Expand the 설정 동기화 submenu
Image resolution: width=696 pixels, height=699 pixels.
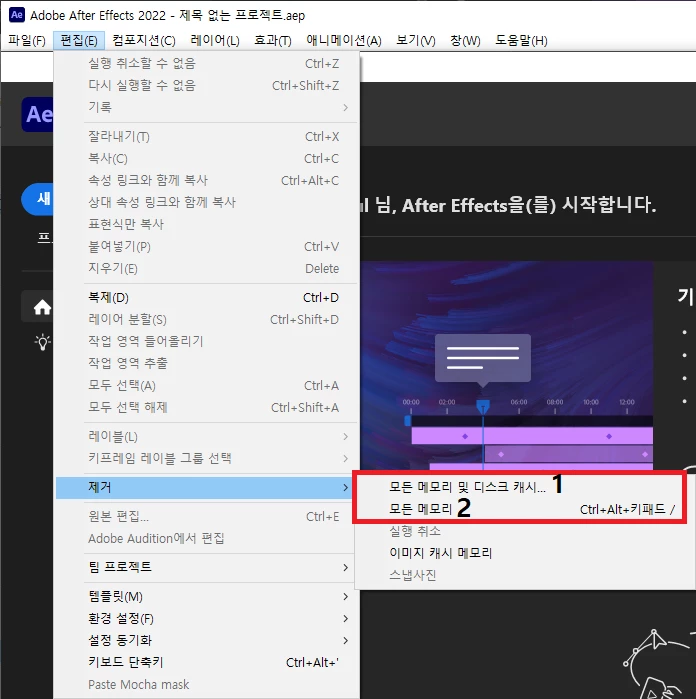pos(206,640)
